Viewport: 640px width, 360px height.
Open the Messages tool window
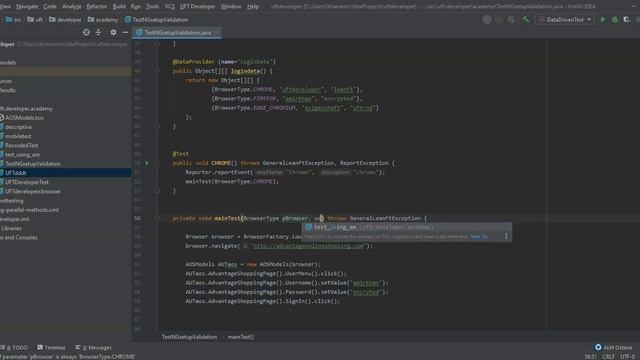[93, 348]
